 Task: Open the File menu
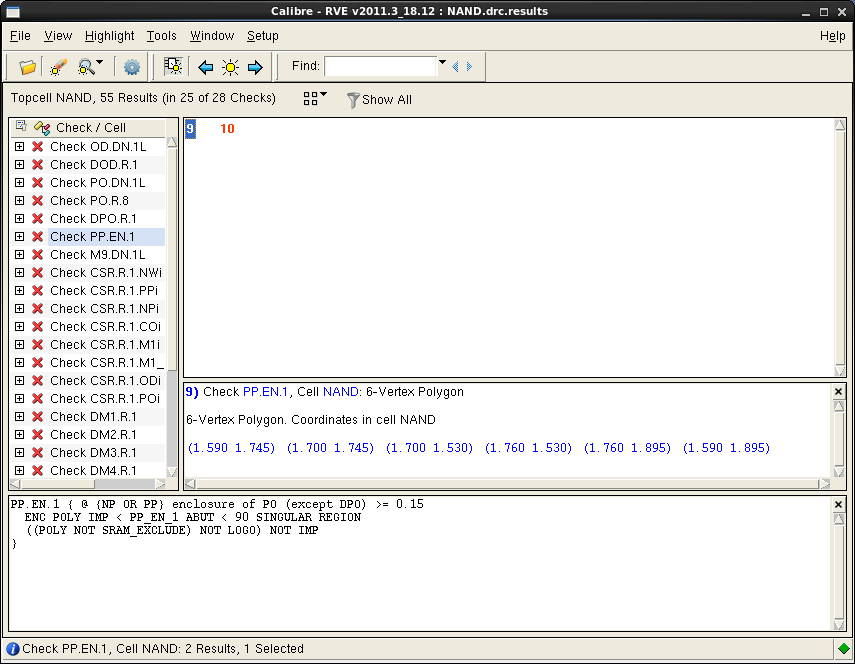coord(20,36)
